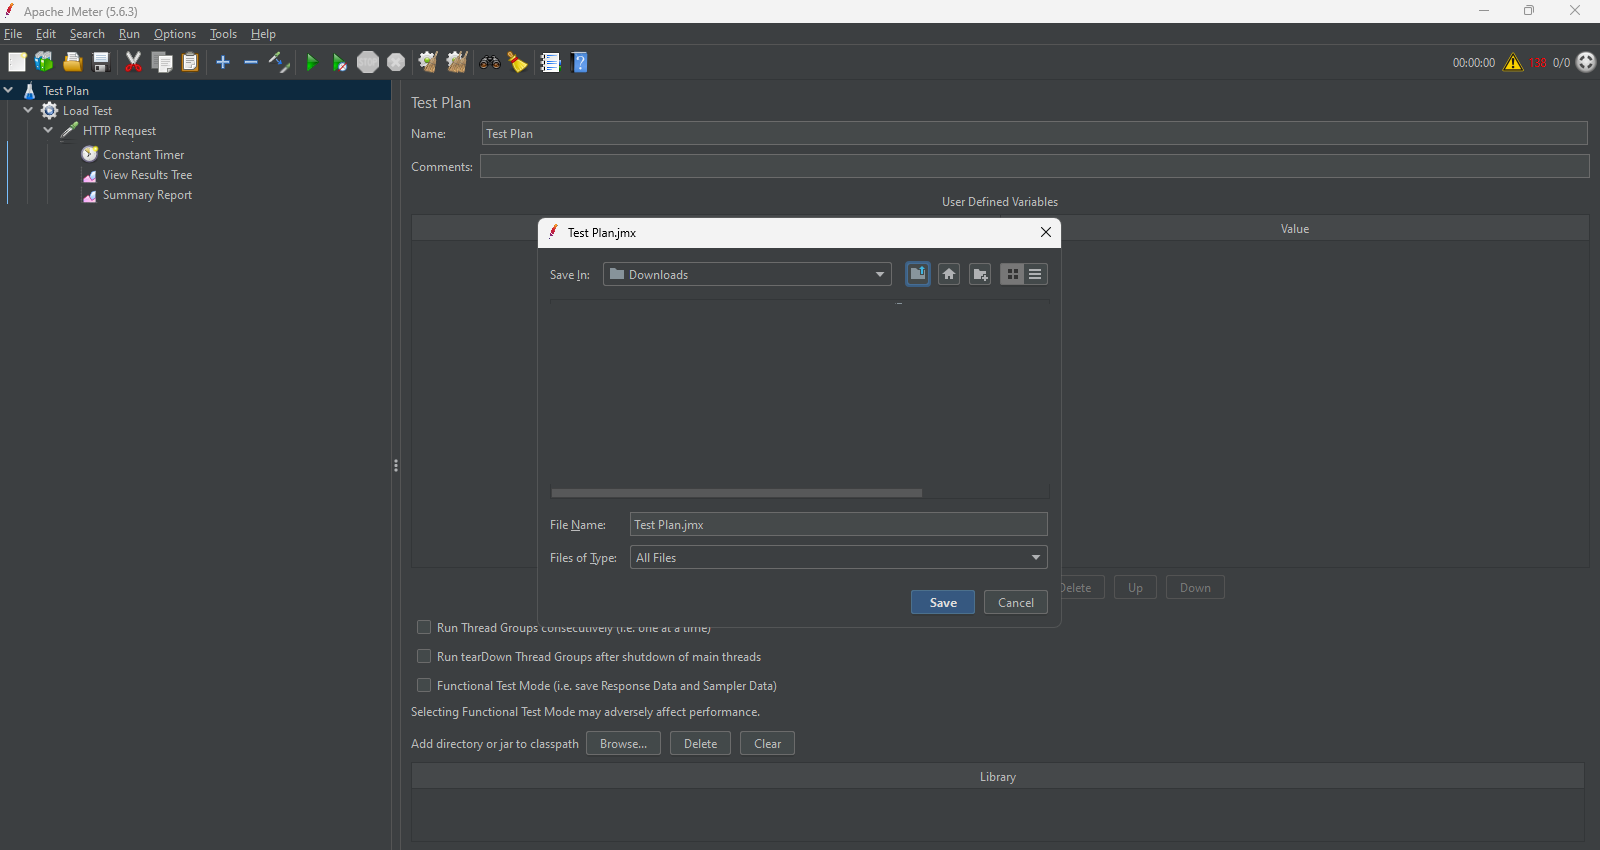Click the New test plan toolbar icon
The width and height of the screenshot is (1600, 850).
17,62
